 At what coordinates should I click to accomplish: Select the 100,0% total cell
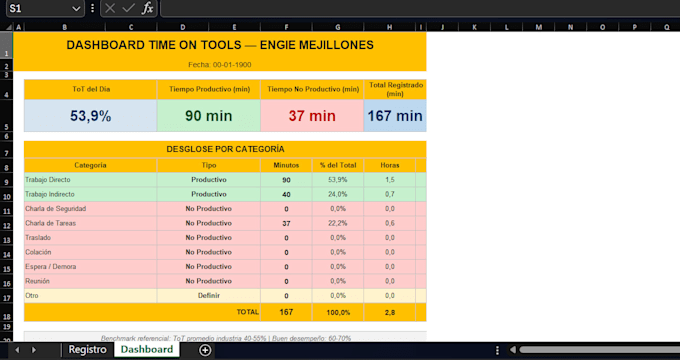[x=338, y=312]
